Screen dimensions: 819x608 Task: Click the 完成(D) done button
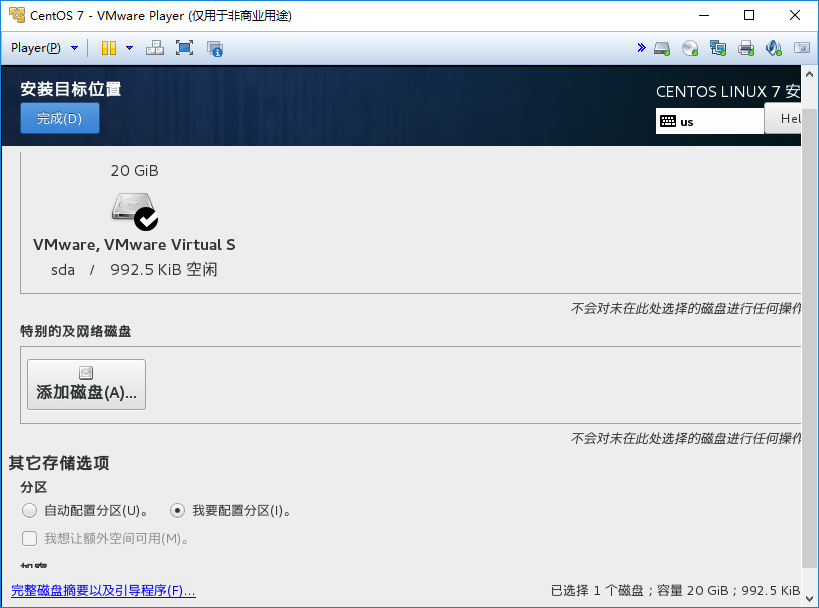pos(60,118)
